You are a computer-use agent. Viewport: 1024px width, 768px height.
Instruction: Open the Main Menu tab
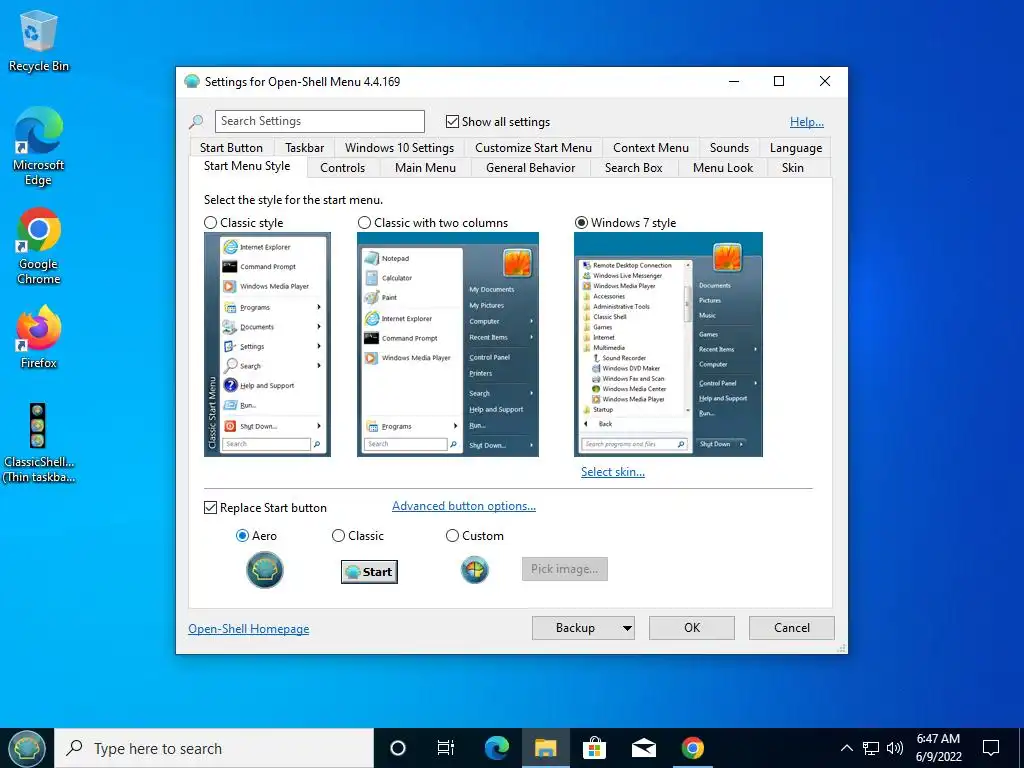click(425, 168)
